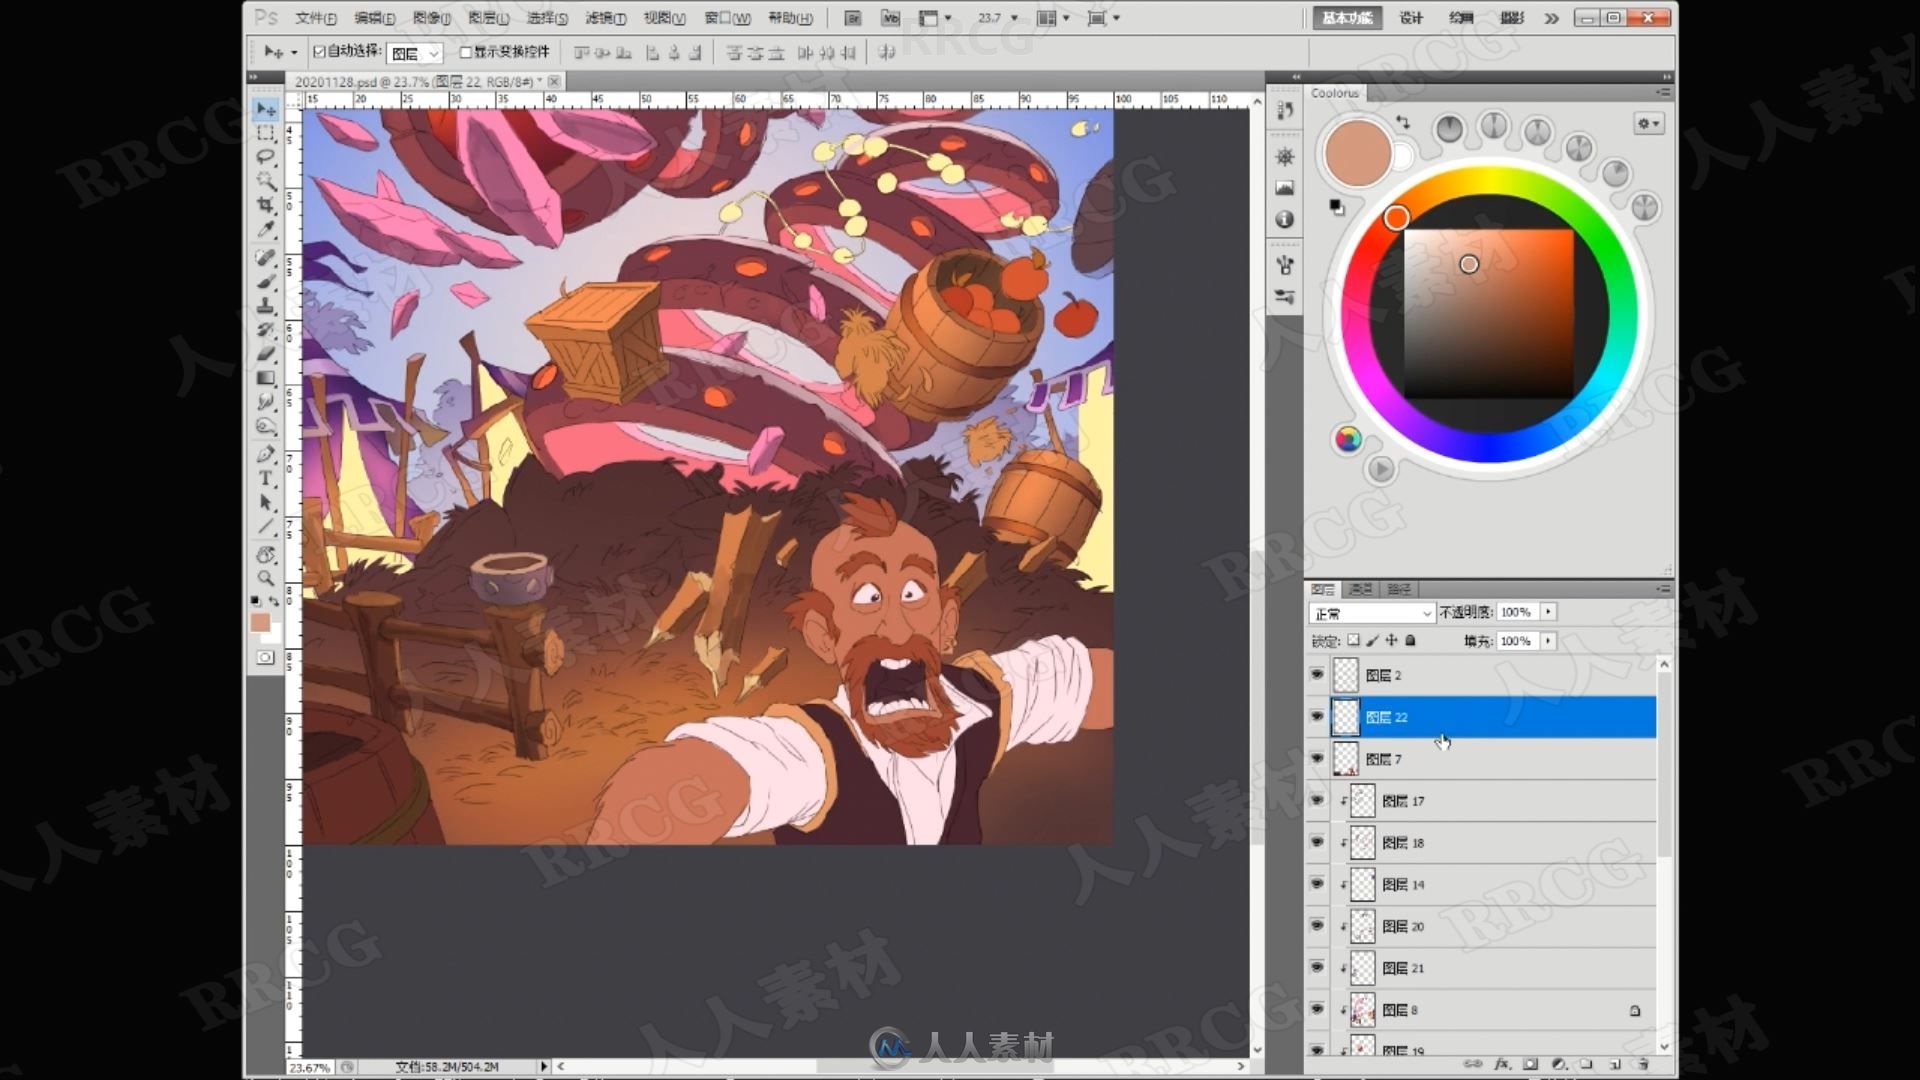Viewport: 1920px width, 1080px height.
Task: Create new adjustment layer icon
Action: click(x=1559, y=1064)
